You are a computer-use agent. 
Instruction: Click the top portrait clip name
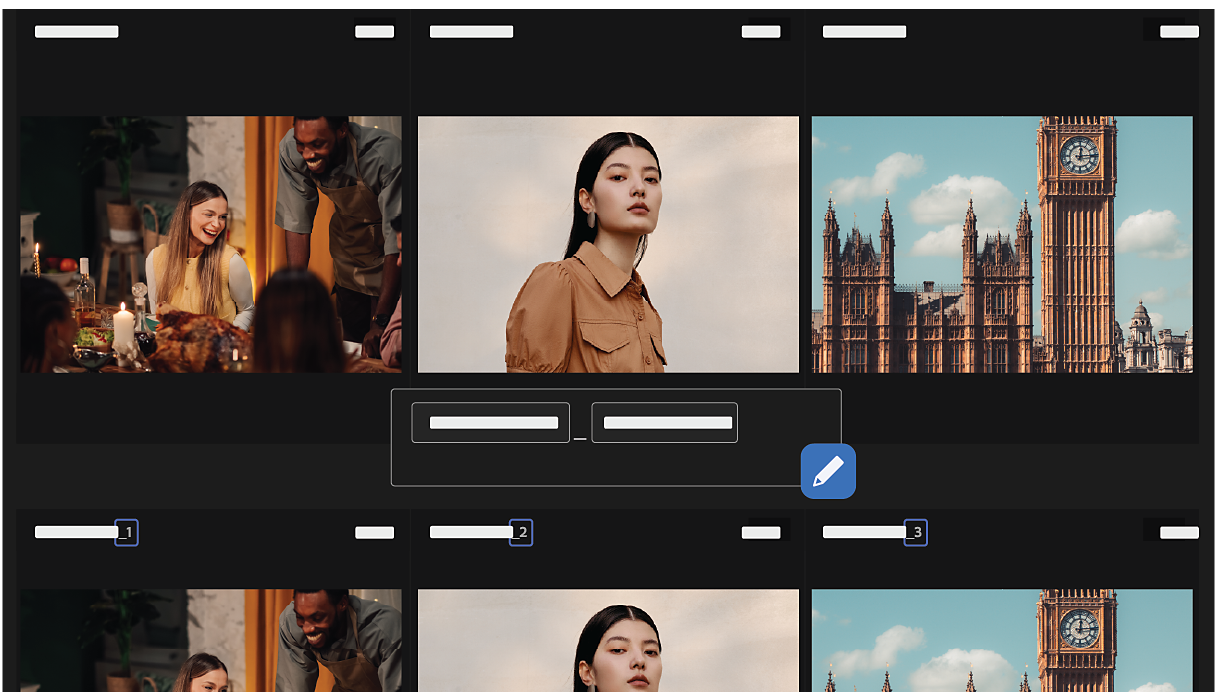pos(471,32)
